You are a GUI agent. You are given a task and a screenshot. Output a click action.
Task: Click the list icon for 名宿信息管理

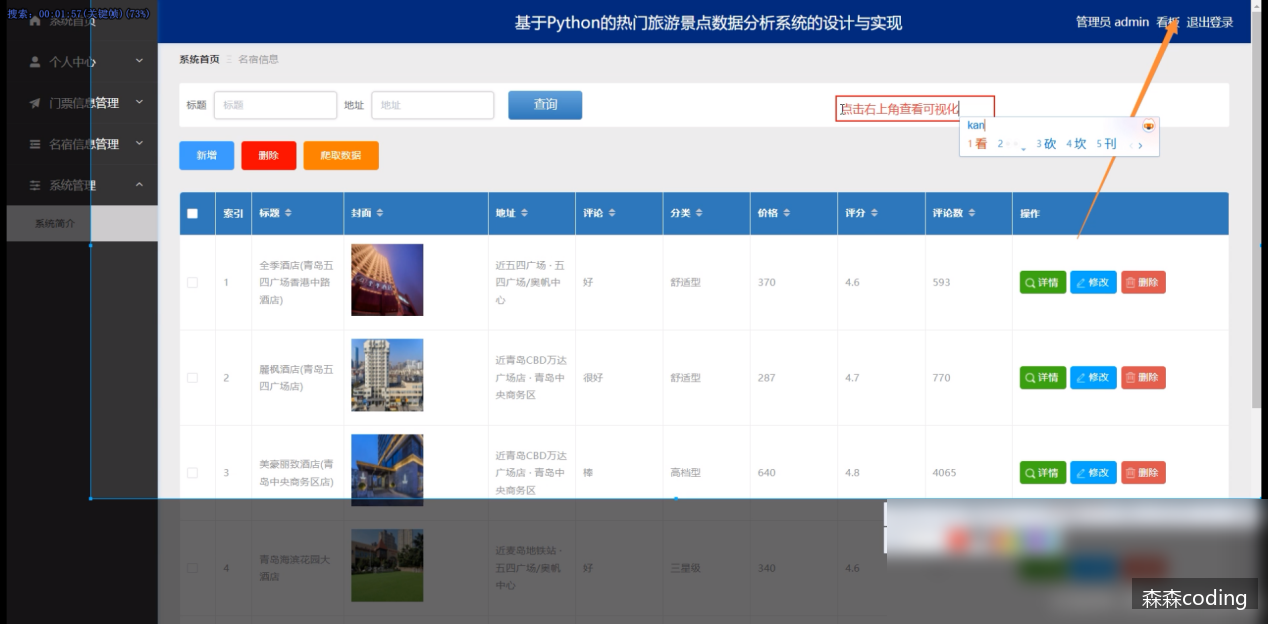[35, 144]
